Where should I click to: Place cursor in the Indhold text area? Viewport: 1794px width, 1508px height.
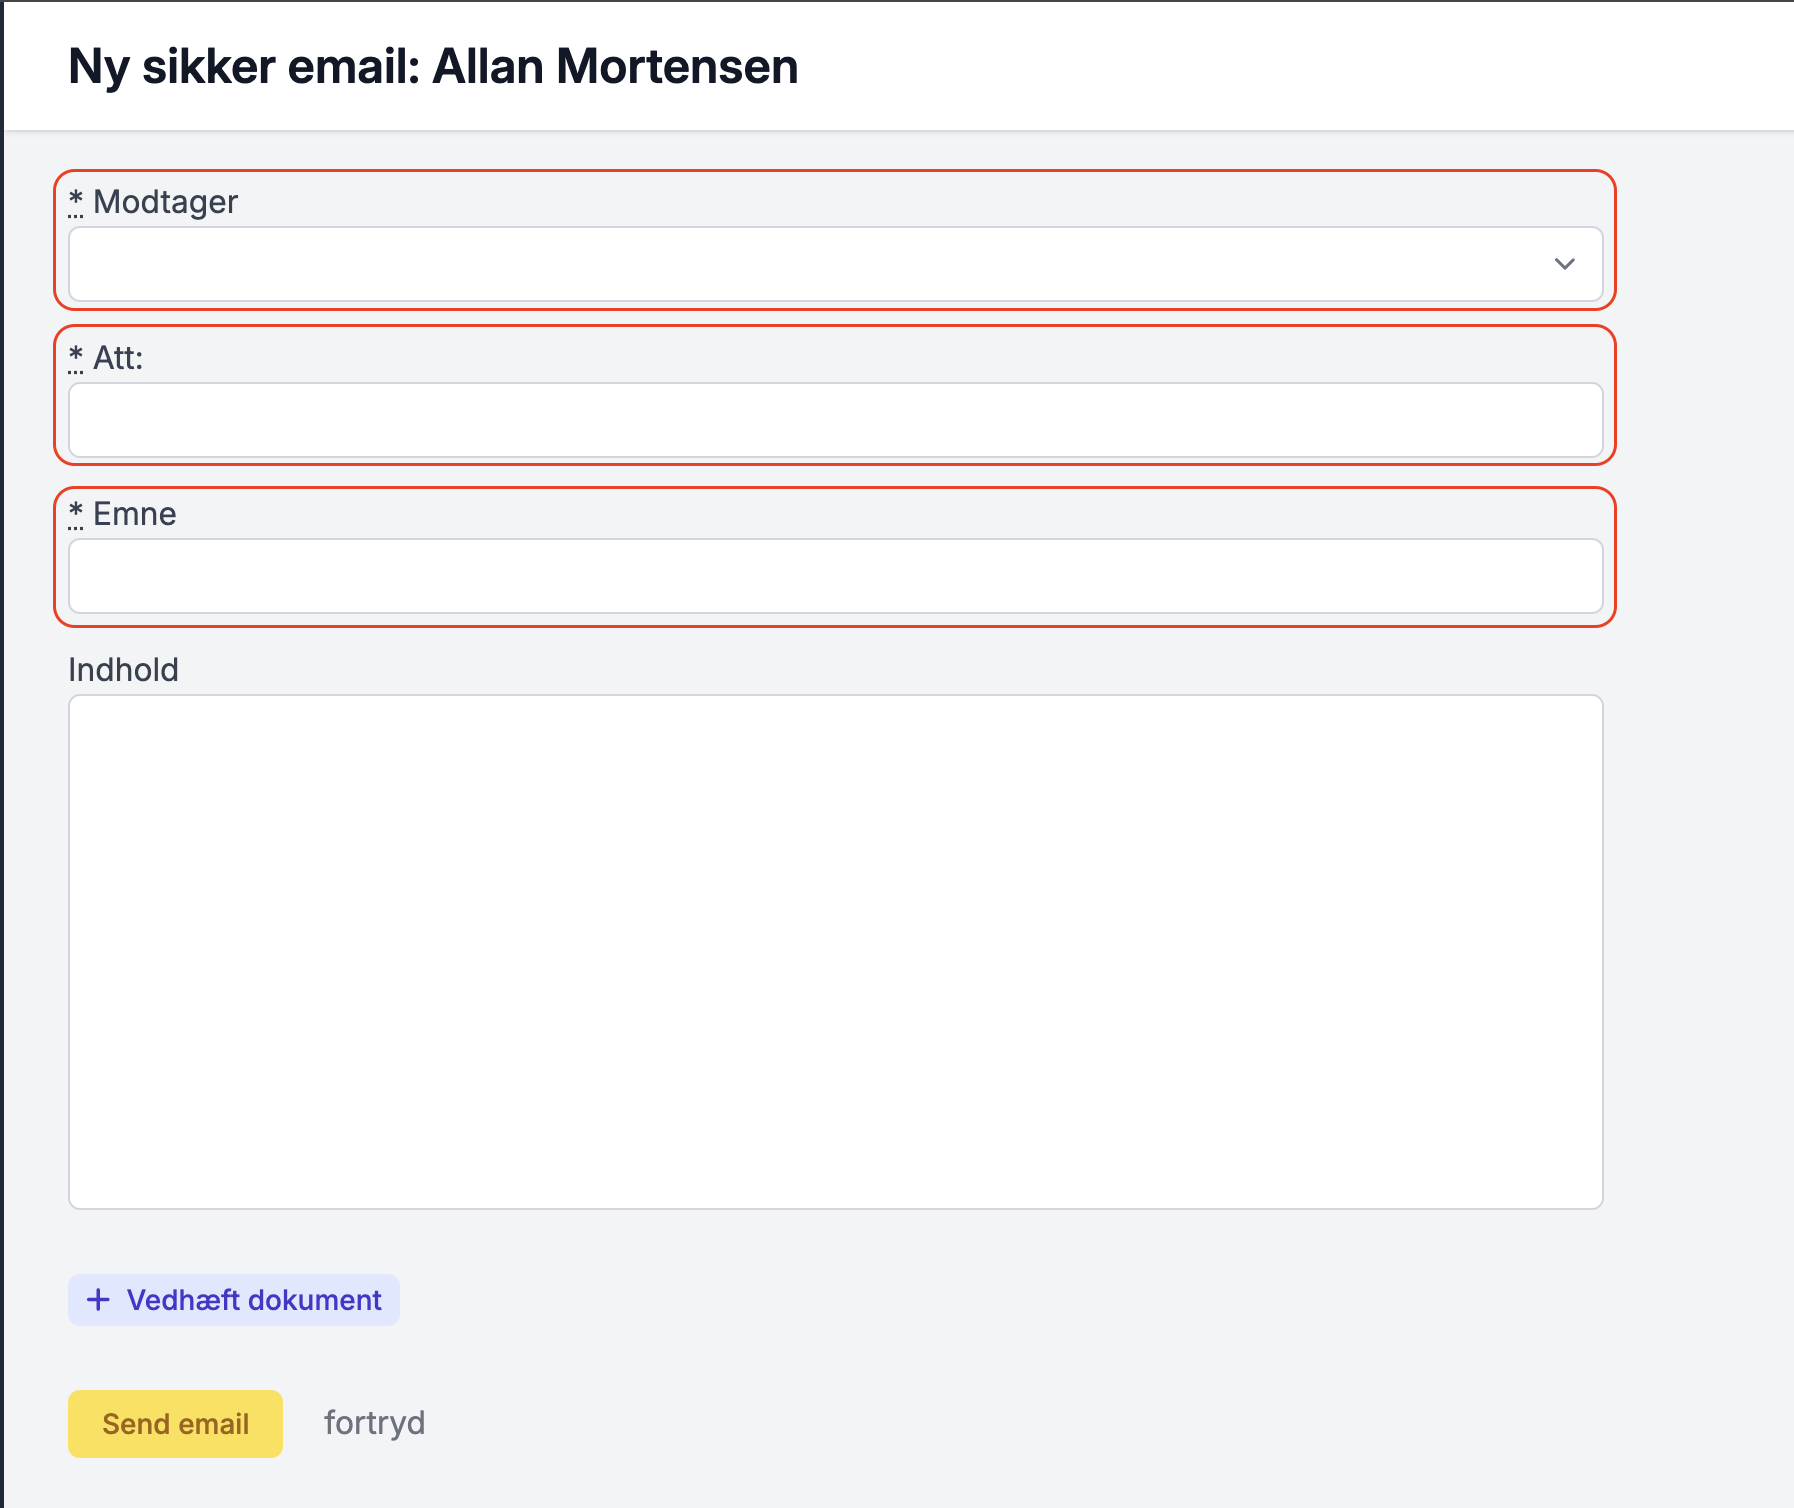point(835,951)
